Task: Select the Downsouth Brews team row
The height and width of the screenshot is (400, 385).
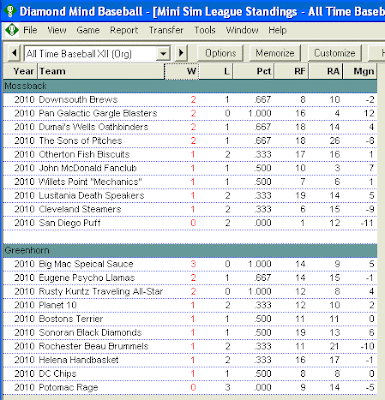Action: [190, 100]
